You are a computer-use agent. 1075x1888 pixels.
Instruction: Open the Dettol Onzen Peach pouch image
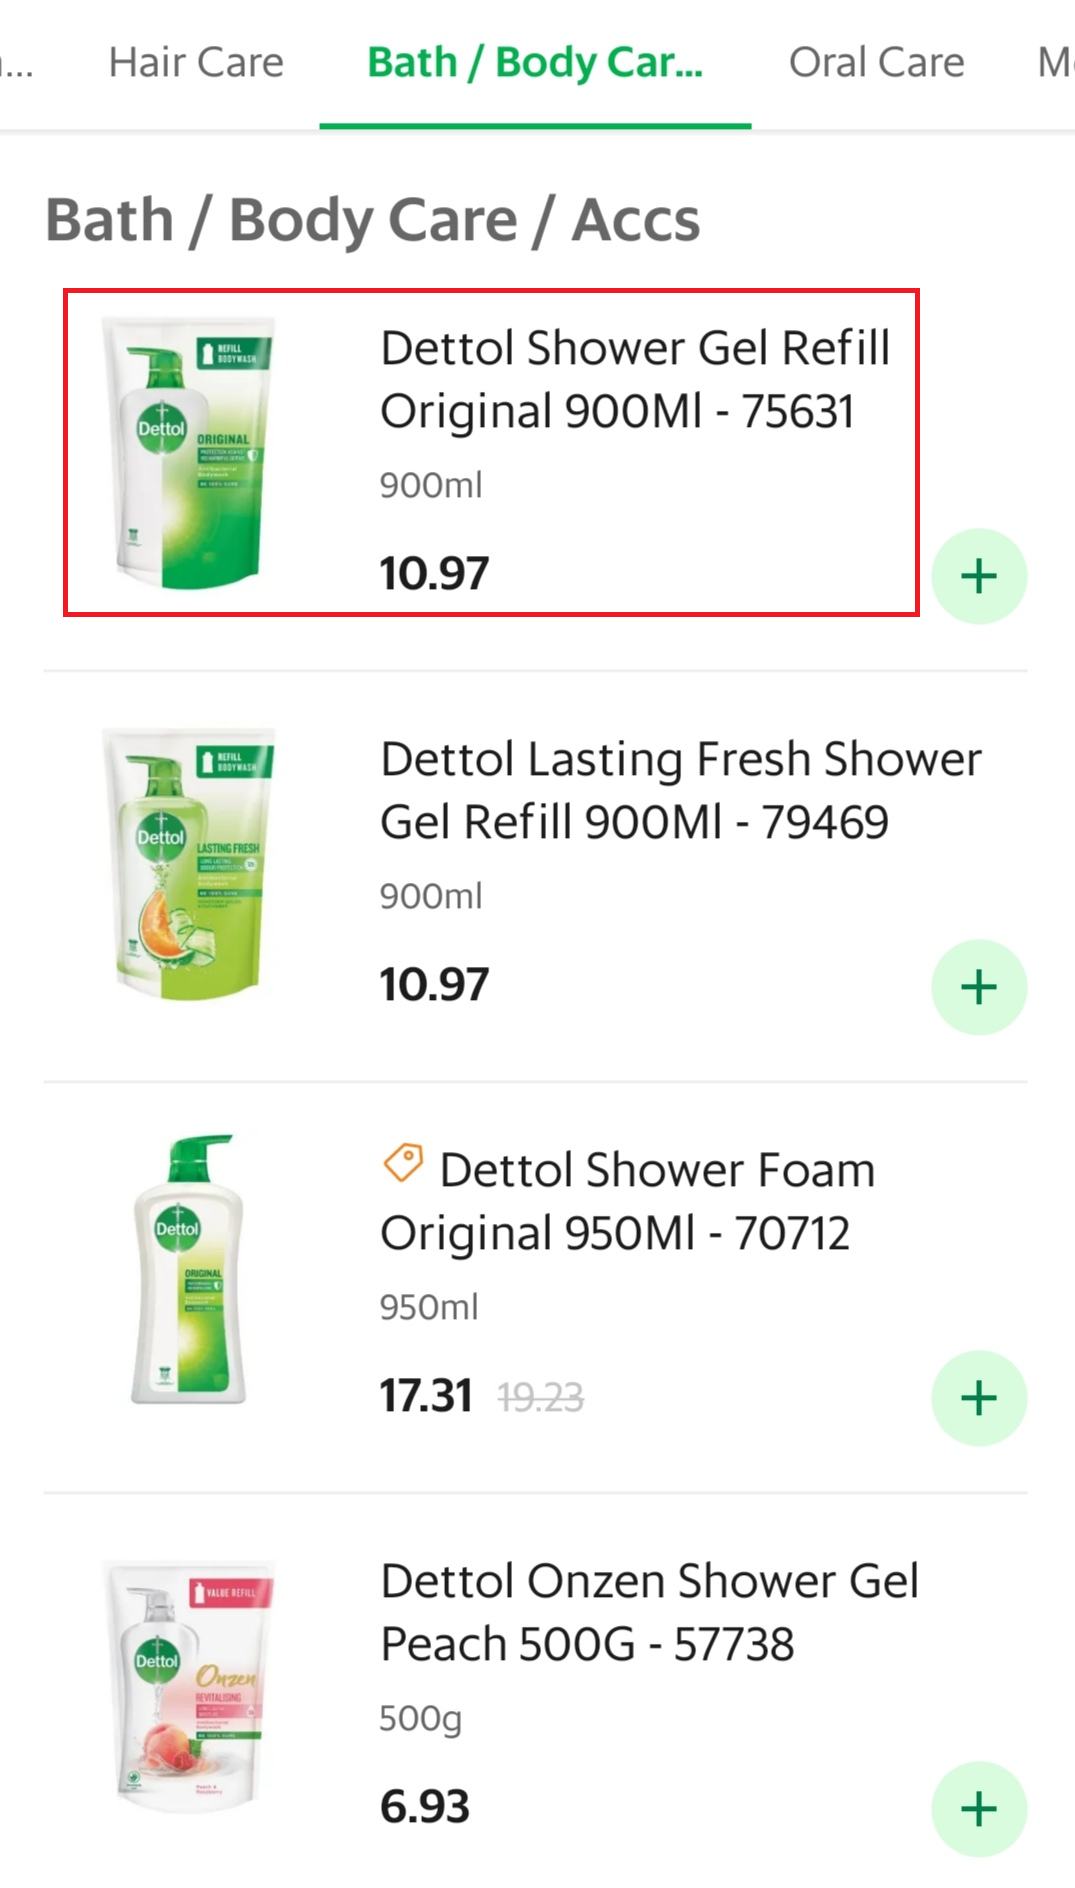(x=188, y=1685)
